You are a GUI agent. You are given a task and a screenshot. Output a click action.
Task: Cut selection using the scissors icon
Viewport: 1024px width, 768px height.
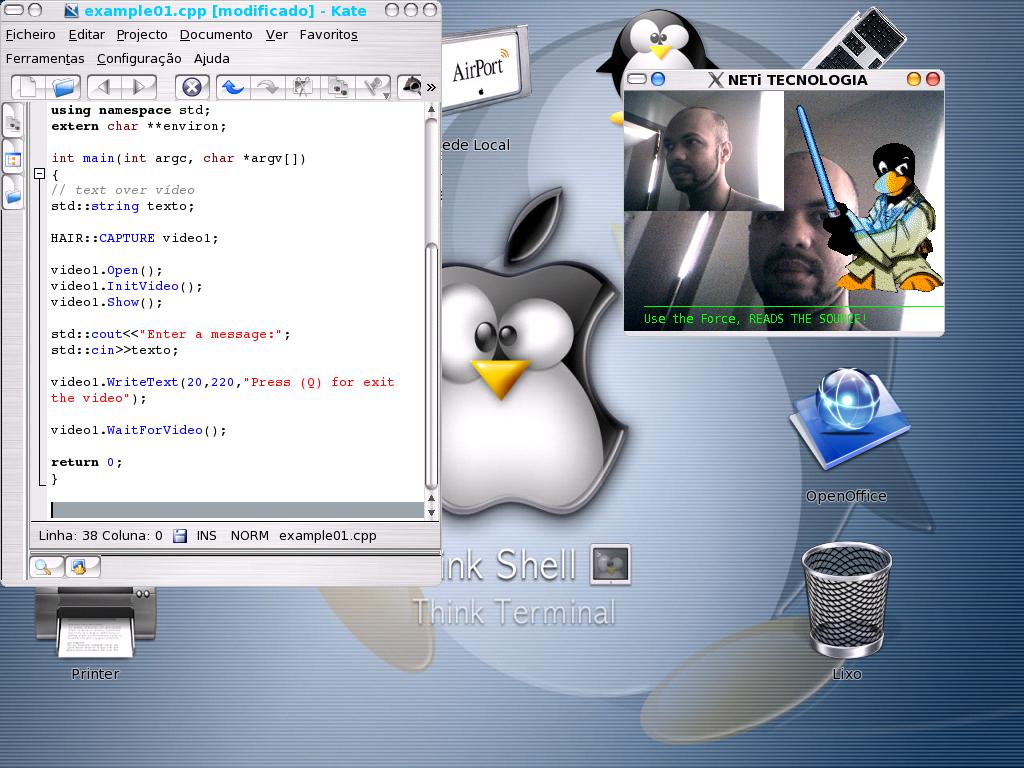(x=302, y=86)
